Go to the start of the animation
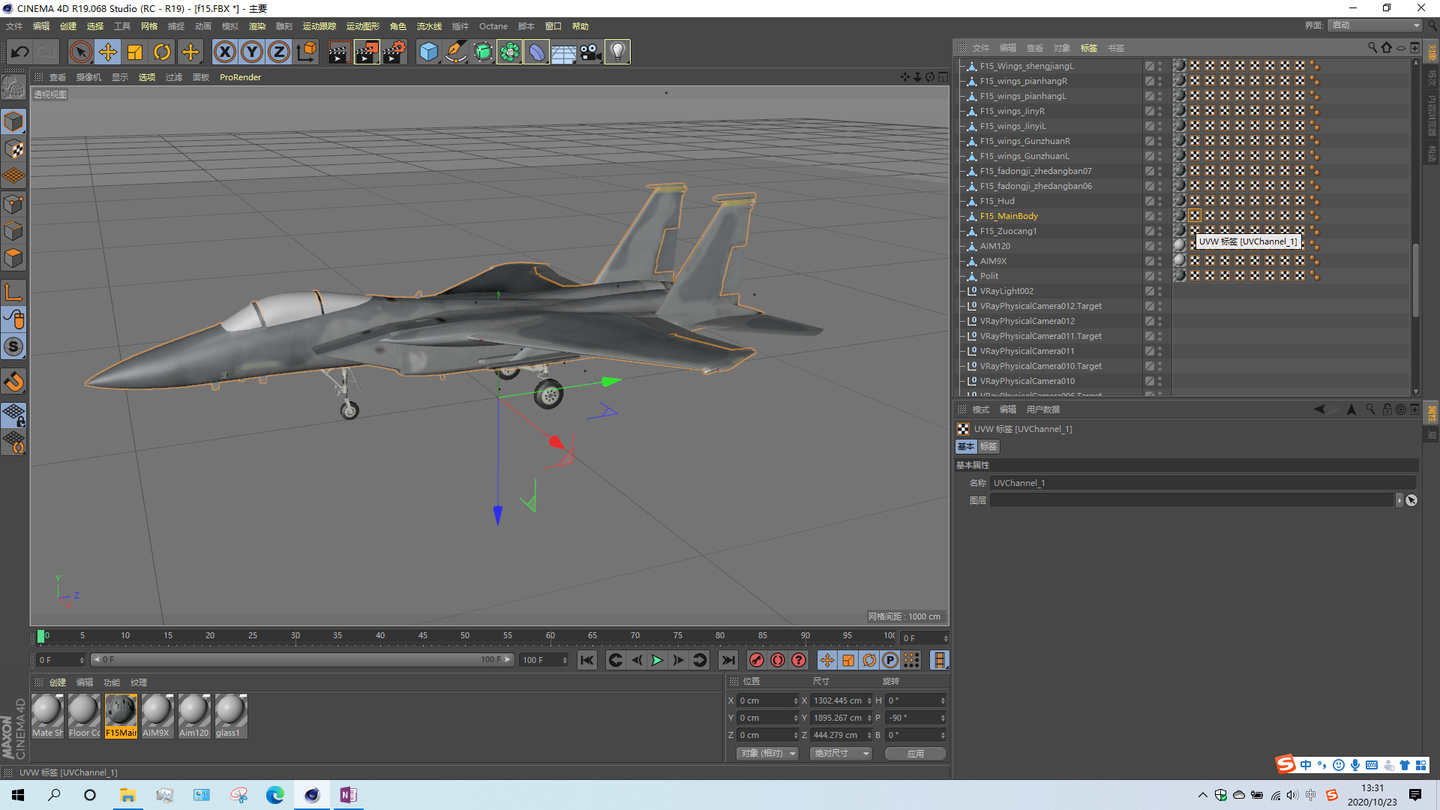Image resolution: width=1440 pixels, height=810 pixels. pyautogui.click(x=587, y=660)
